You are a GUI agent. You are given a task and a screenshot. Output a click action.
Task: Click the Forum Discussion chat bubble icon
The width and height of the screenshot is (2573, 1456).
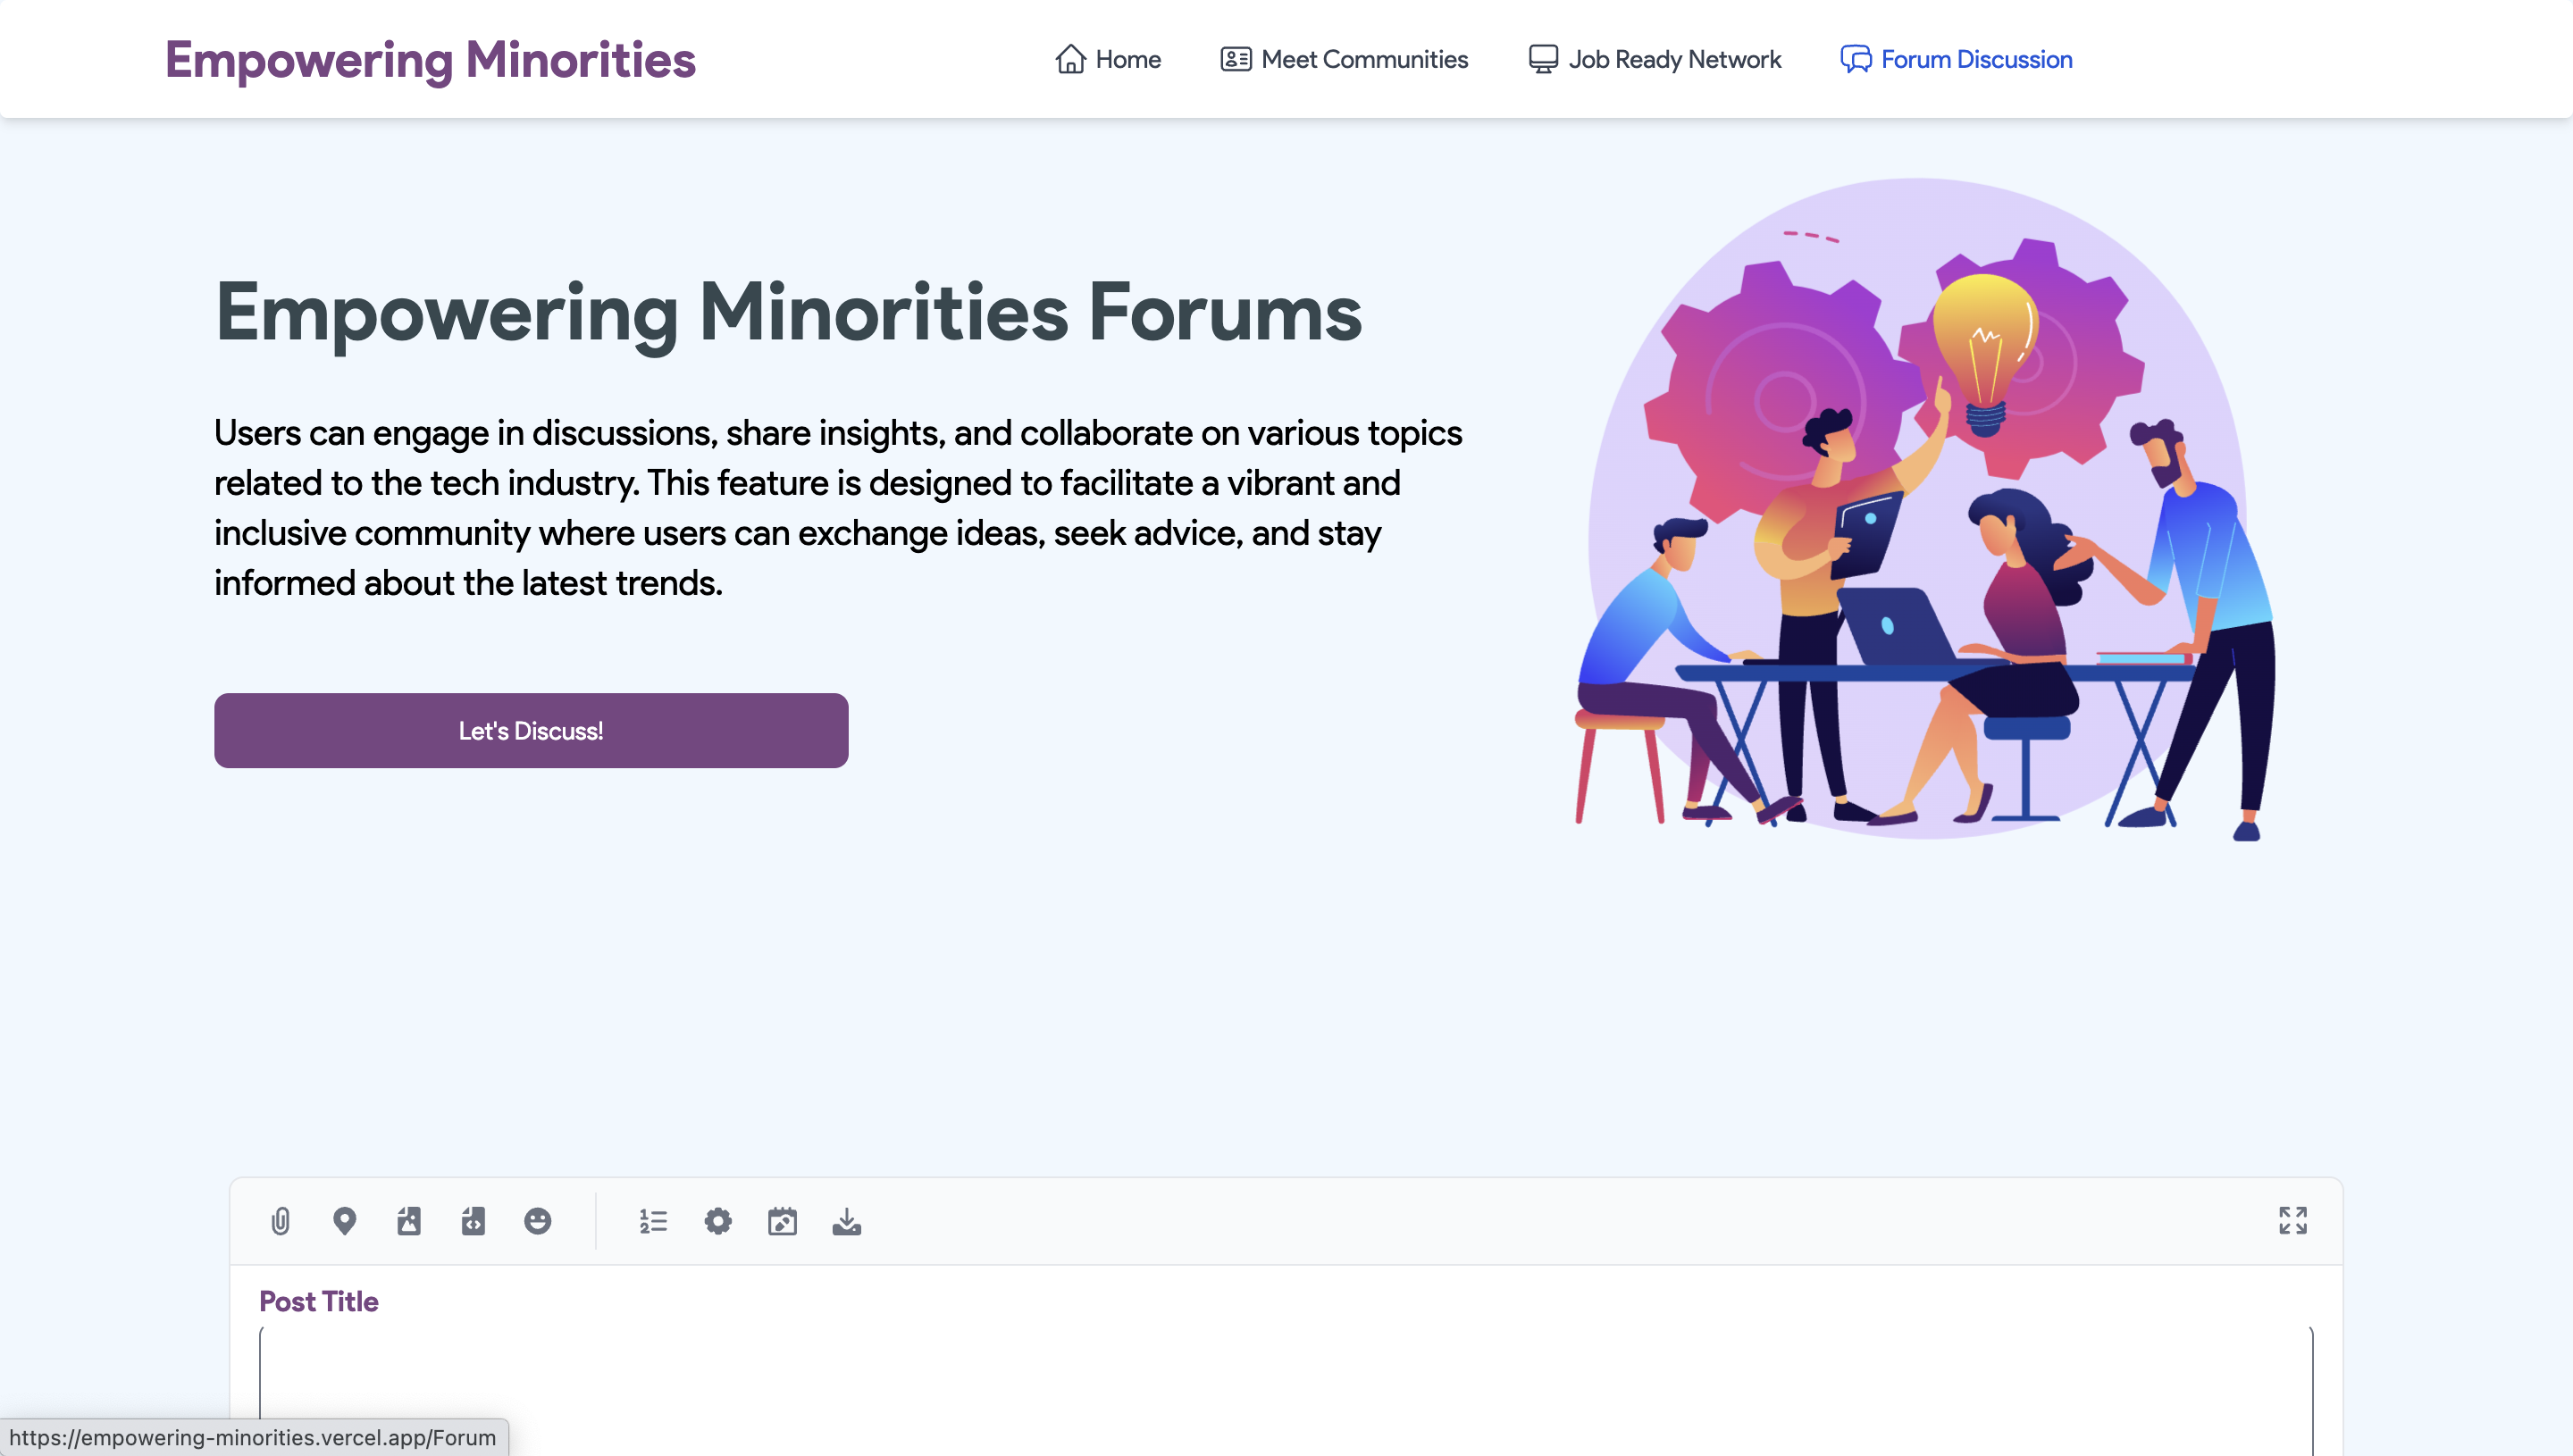click(1857, 59)
